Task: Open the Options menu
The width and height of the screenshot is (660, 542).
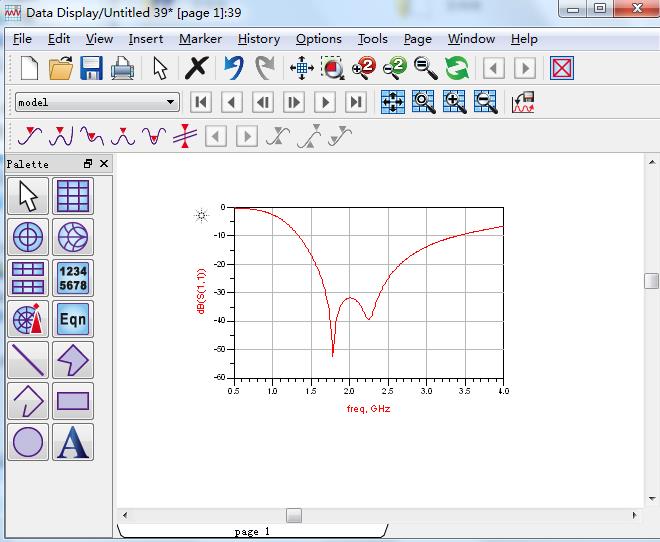Action: [319, 39]
